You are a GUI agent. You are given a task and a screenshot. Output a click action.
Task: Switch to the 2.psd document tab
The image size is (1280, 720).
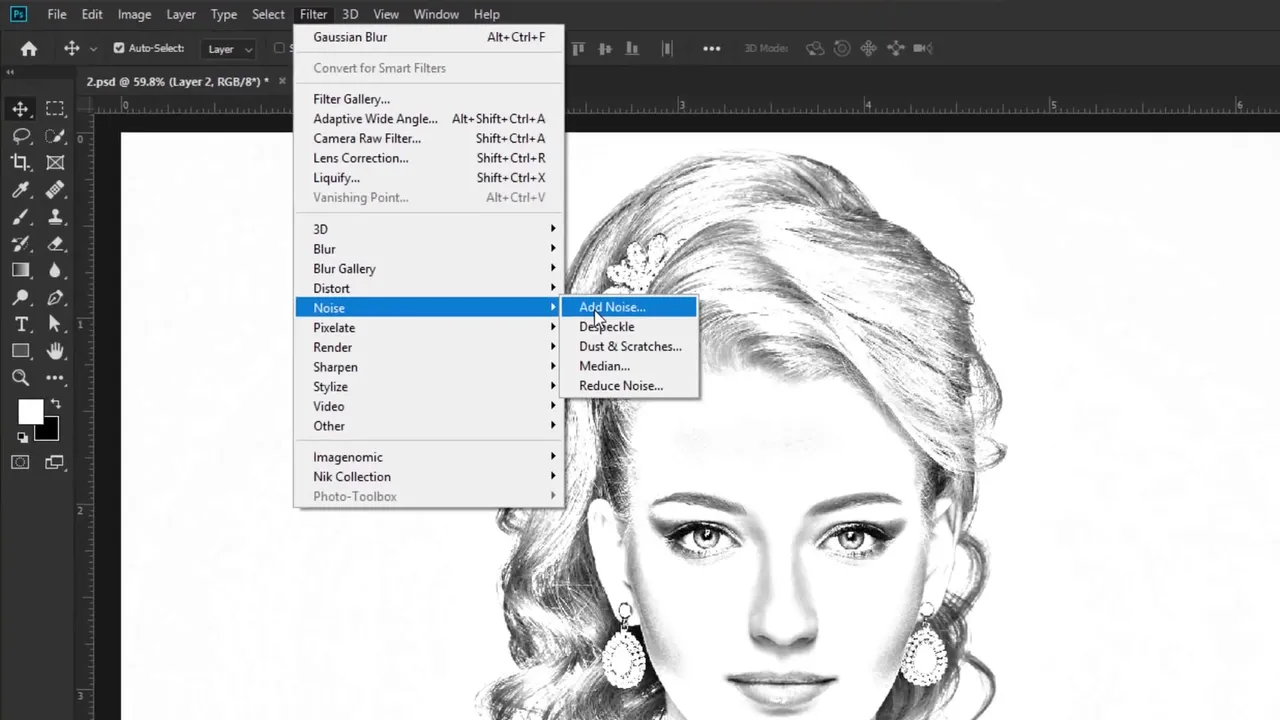click(177, 81)
